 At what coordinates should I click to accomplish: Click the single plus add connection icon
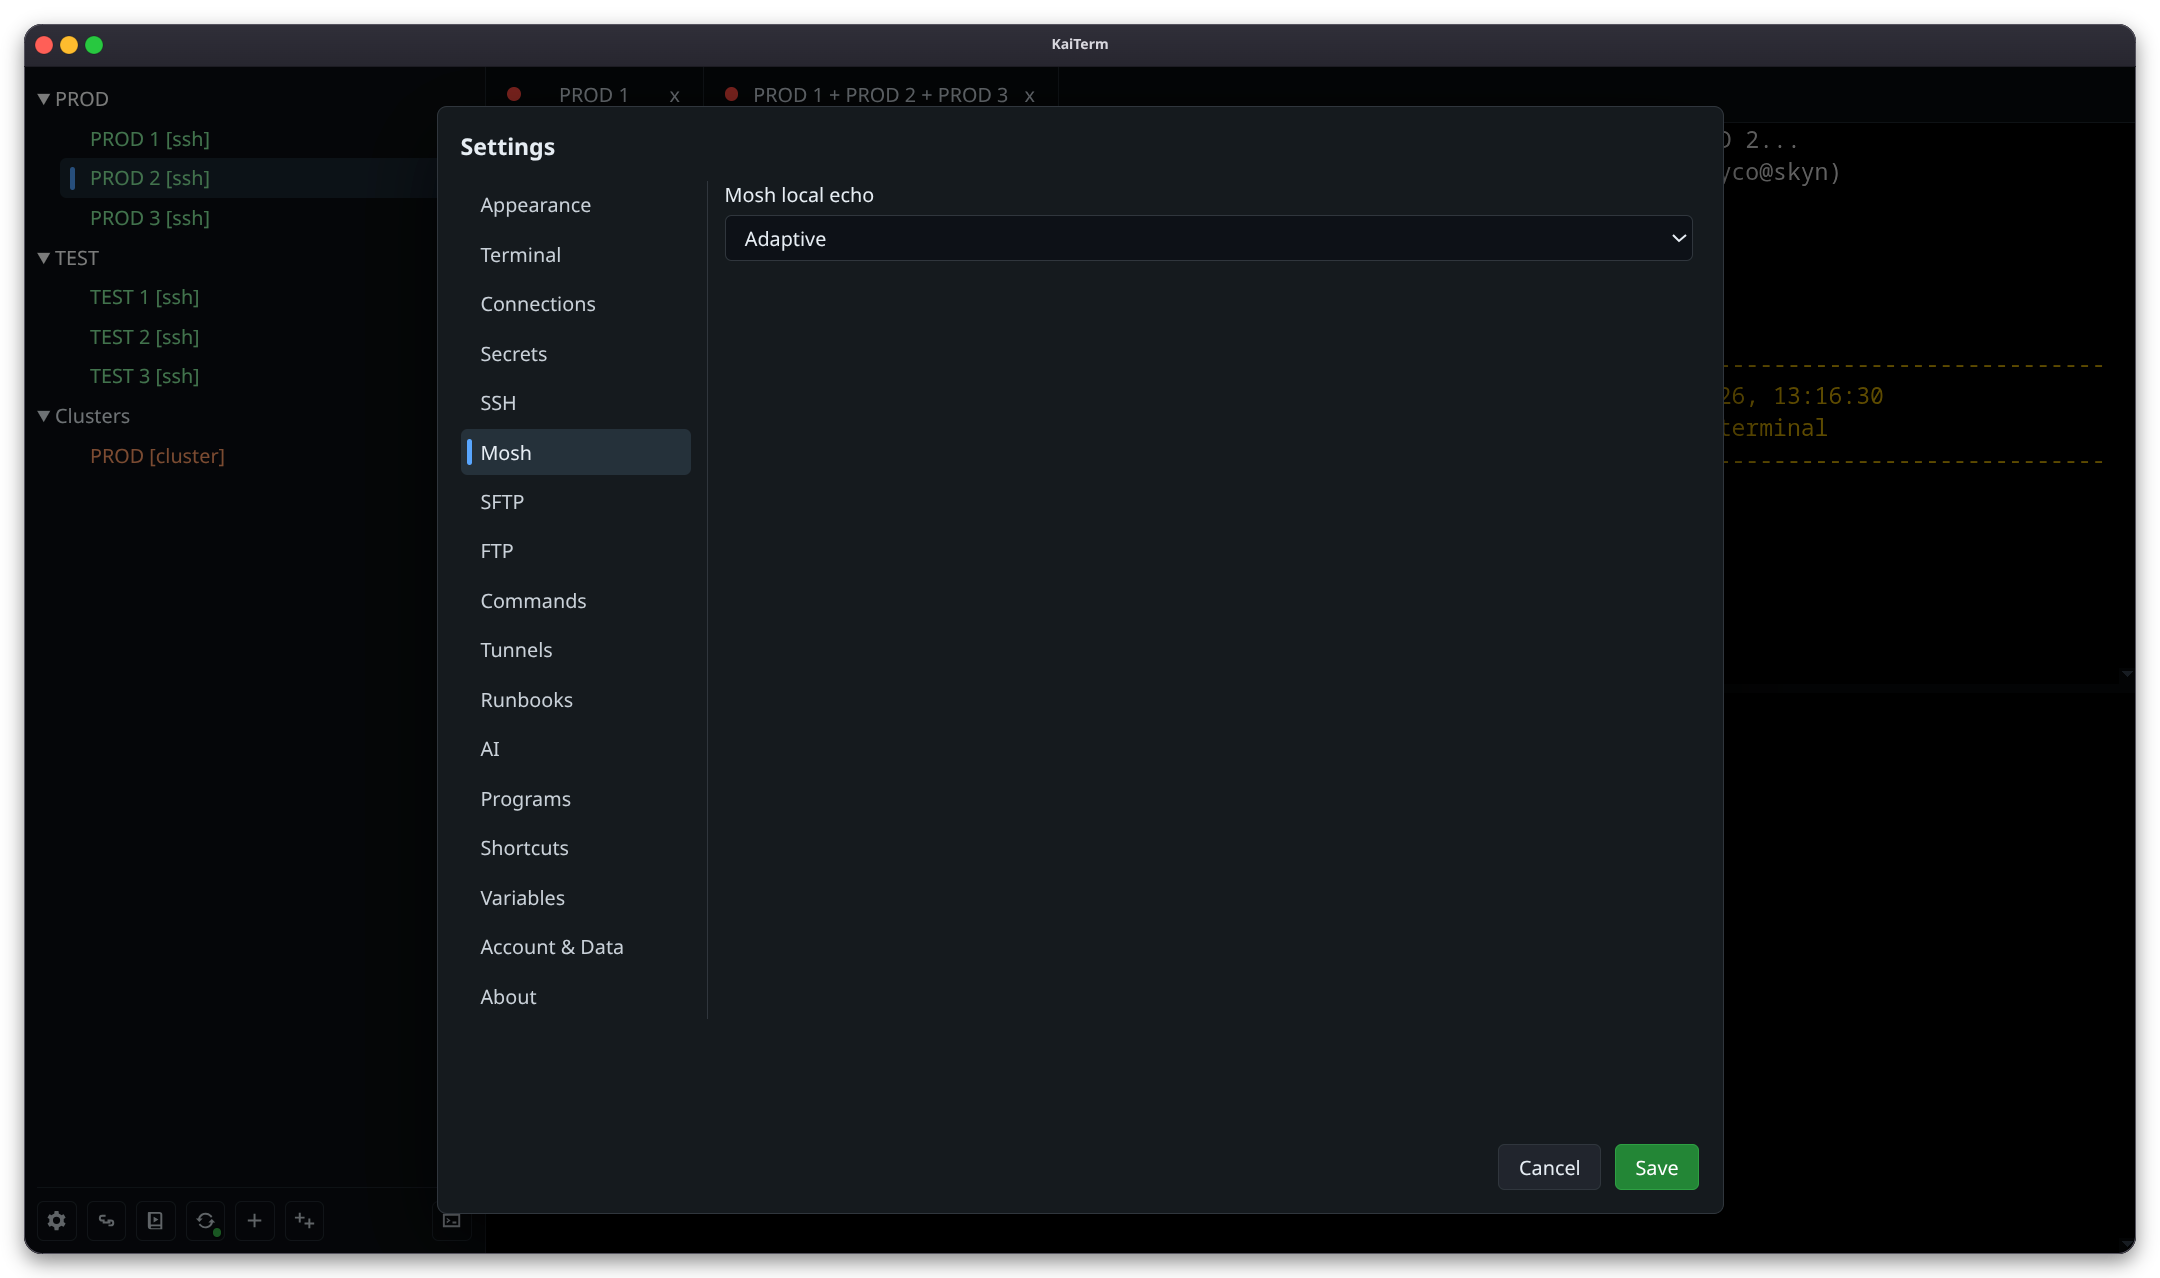point(254,1220)
